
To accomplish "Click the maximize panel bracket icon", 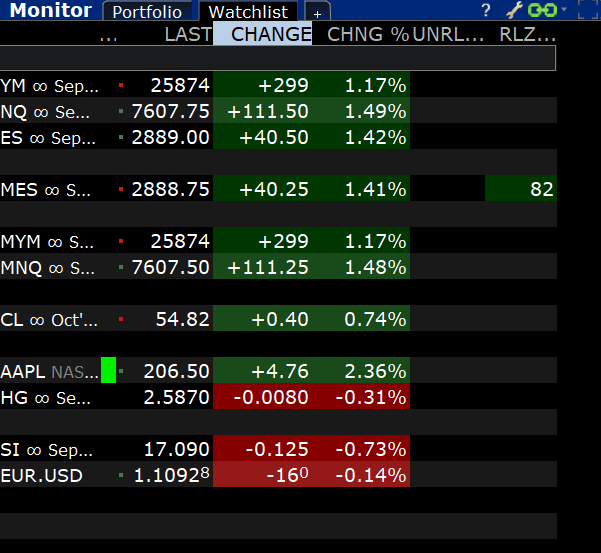I will point(589,10).
